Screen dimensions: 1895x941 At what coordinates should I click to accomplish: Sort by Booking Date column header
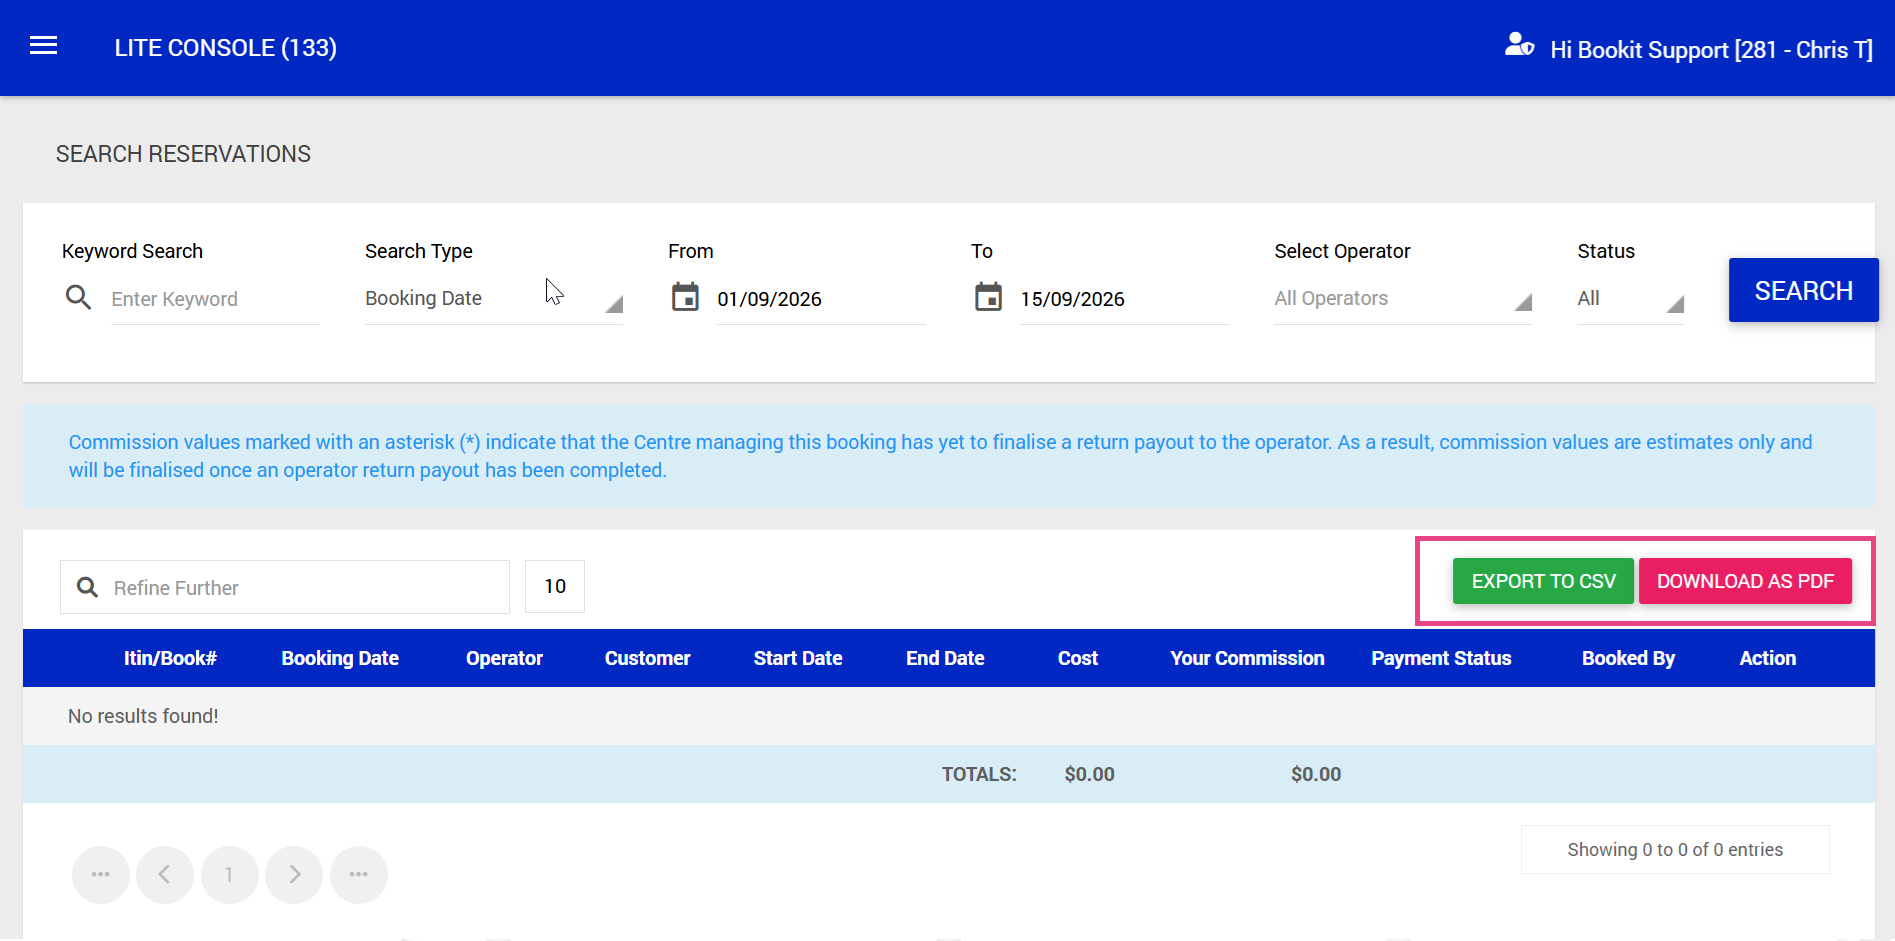click(340, 658)
